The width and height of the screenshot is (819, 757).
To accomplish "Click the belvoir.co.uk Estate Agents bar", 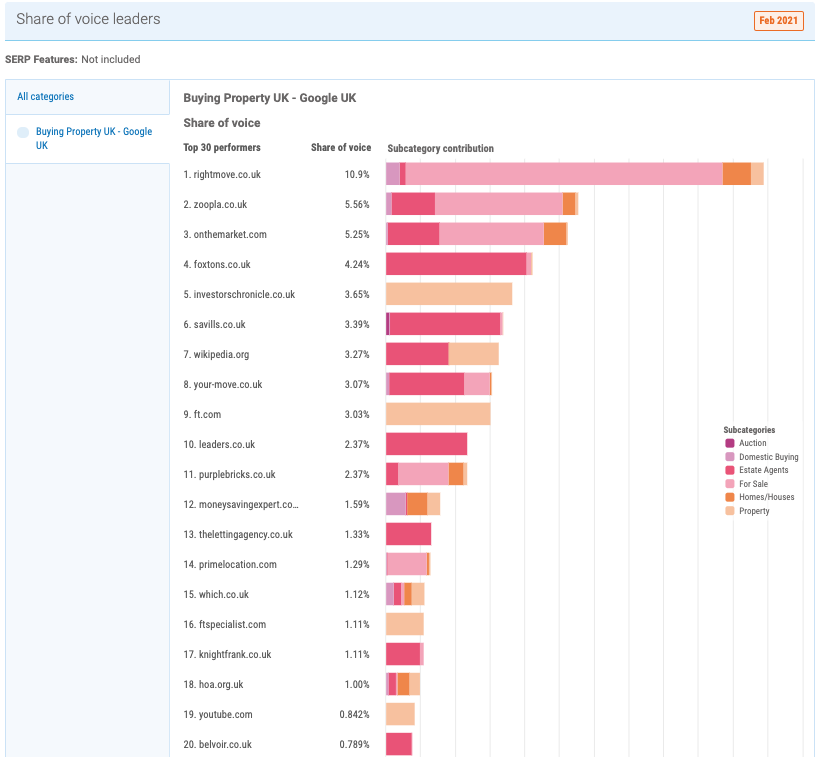I will 399,744.
